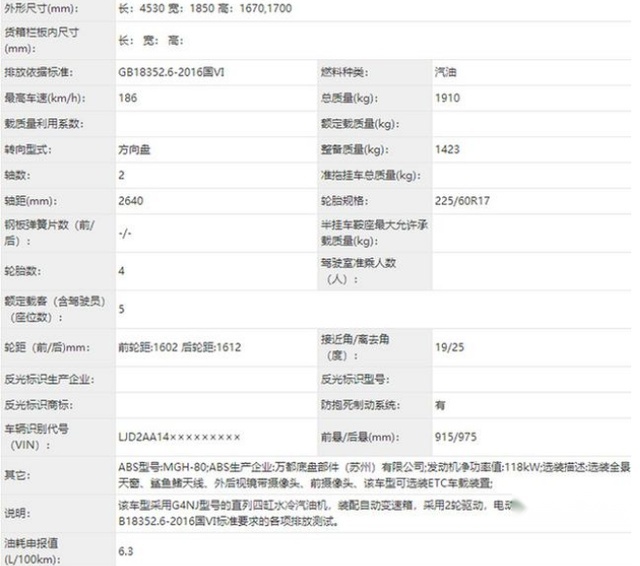
Task: Select the label 外形尺寸(mm):
Action: coord(41,8)
